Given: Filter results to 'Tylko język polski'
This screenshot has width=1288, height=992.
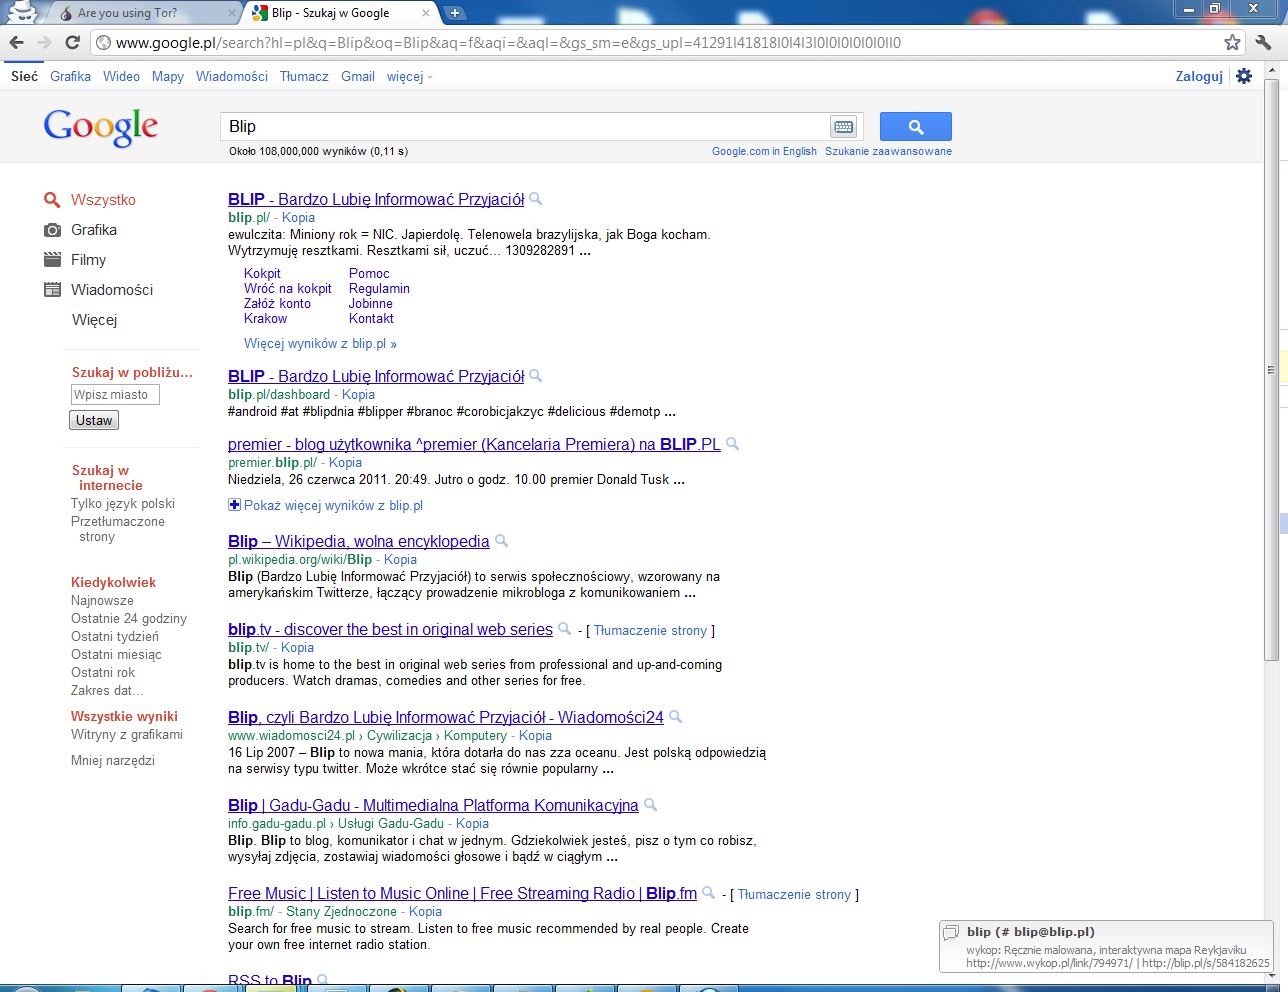Looking at the screenshot, I should point(123,503).
